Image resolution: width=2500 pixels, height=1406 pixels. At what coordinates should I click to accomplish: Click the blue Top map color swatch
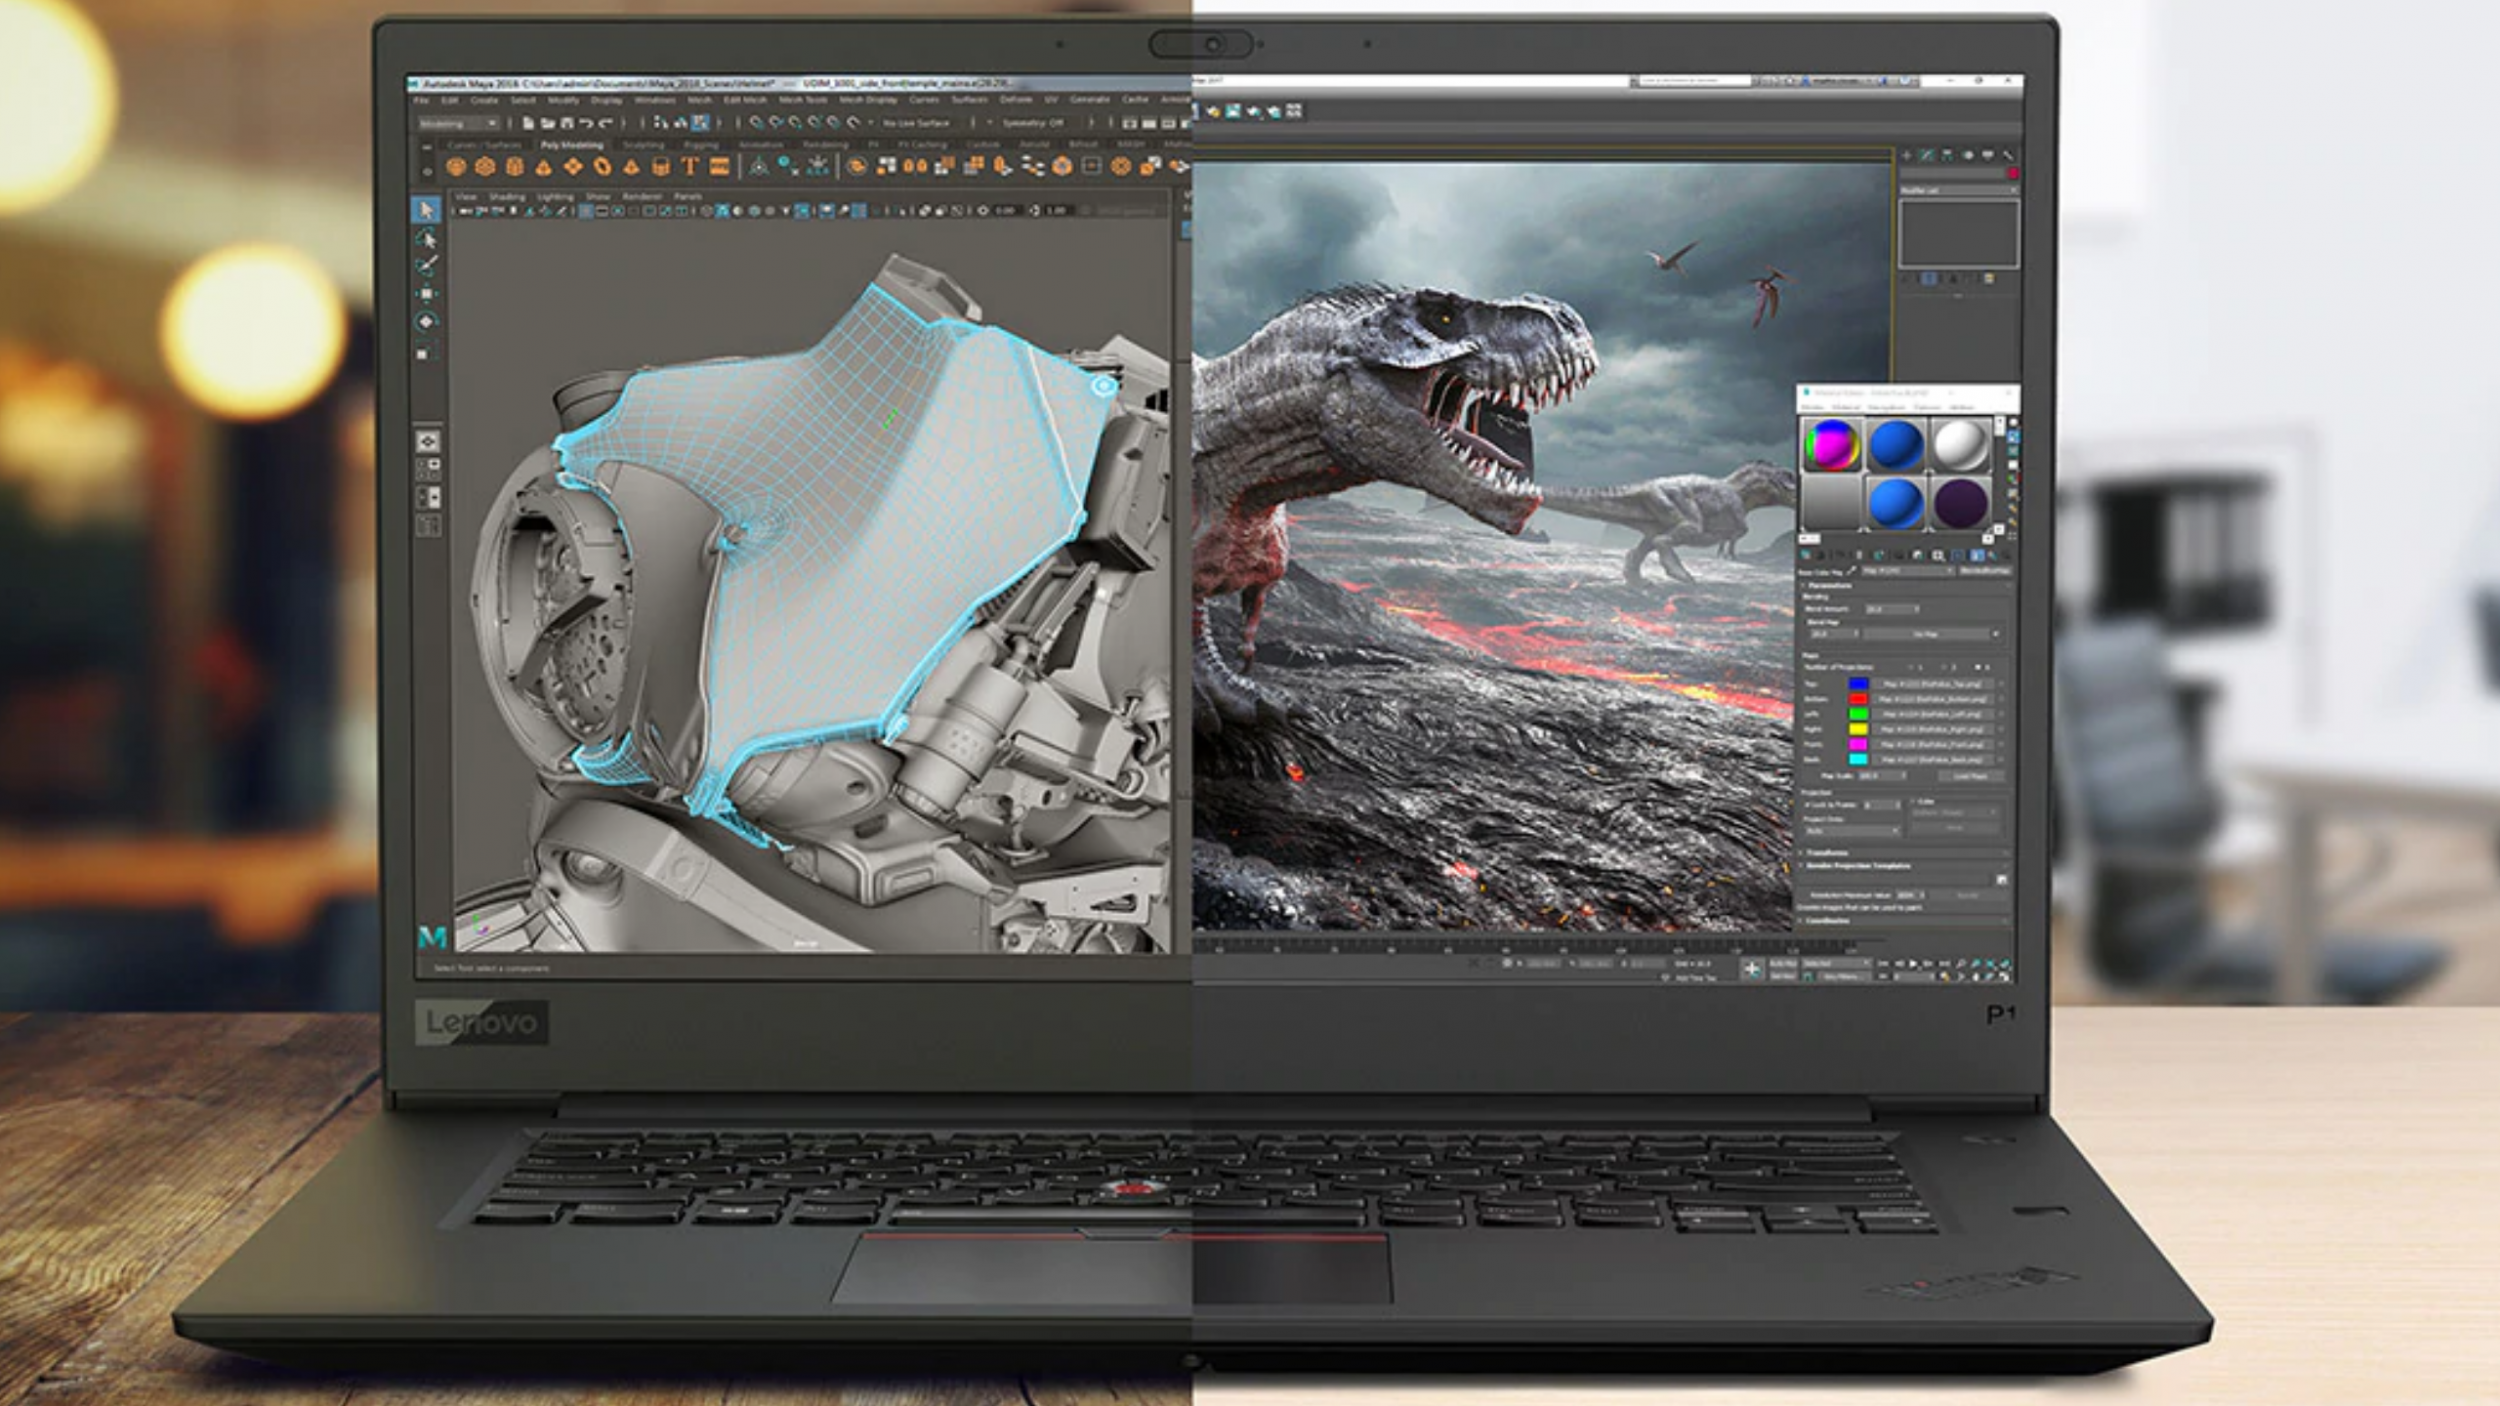pyautogui.click(x=1859, y=684)
